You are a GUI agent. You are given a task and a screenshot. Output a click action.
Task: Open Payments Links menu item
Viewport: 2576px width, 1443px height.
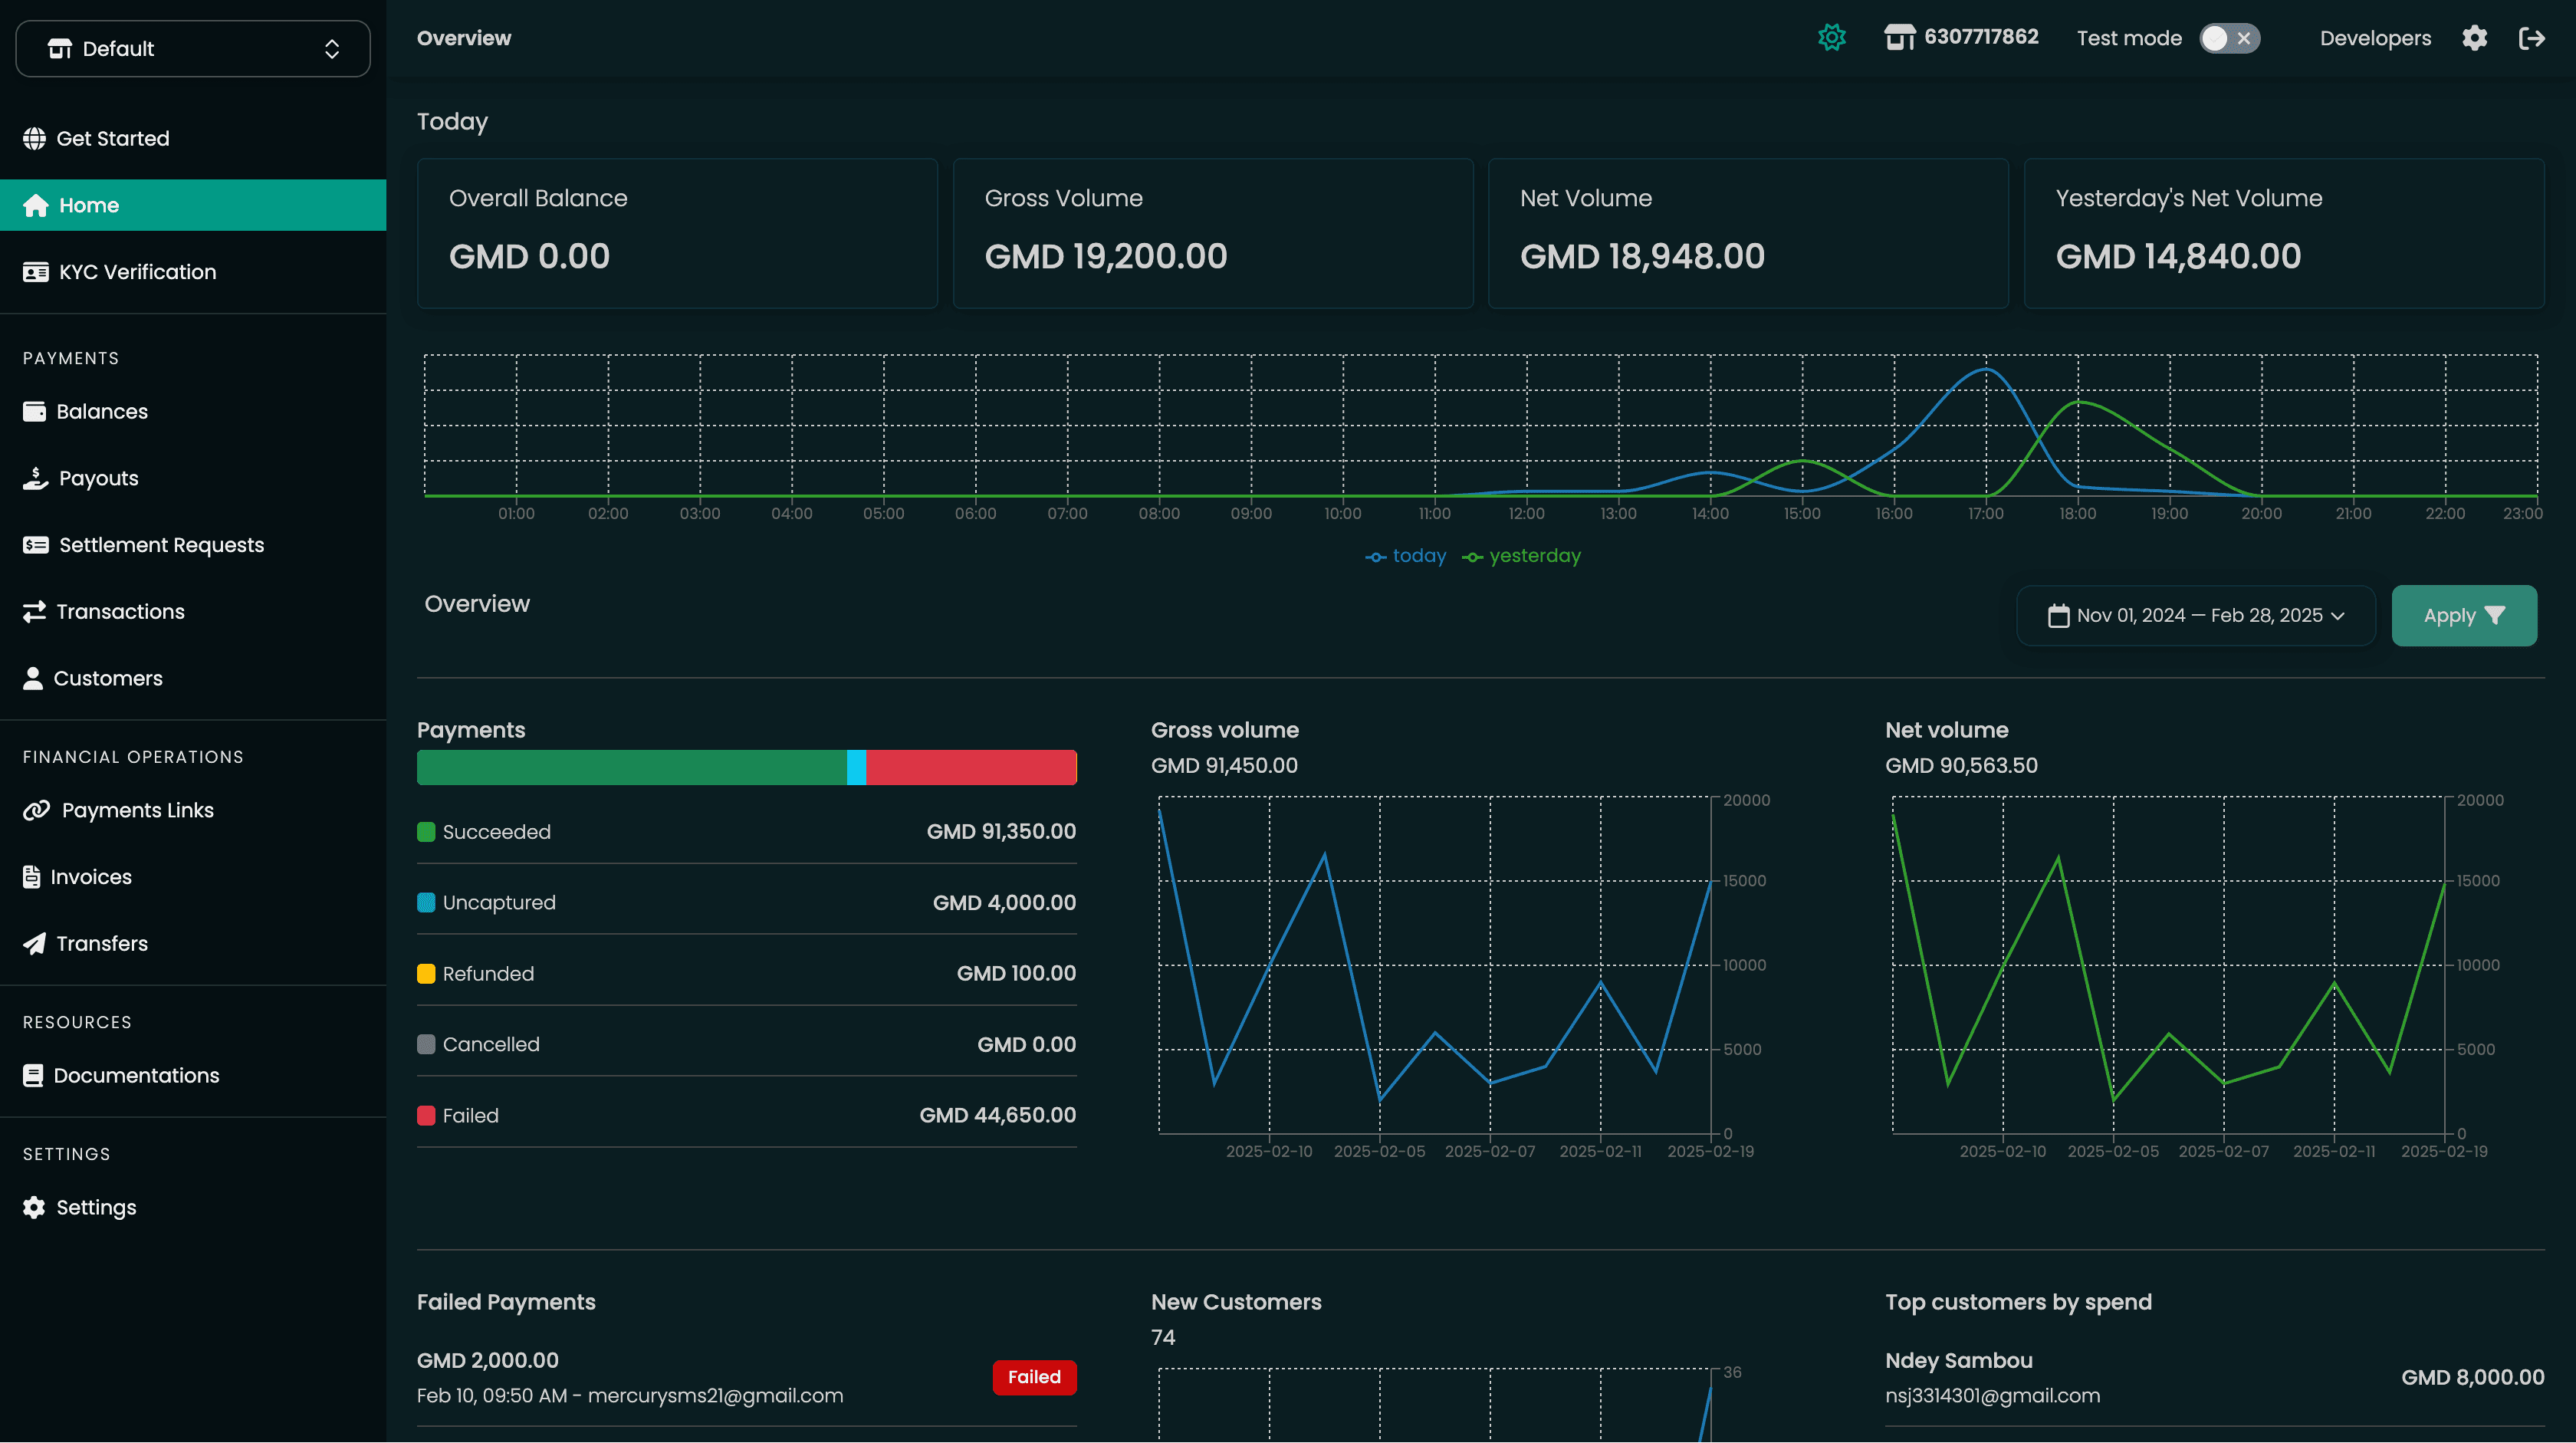193,810
